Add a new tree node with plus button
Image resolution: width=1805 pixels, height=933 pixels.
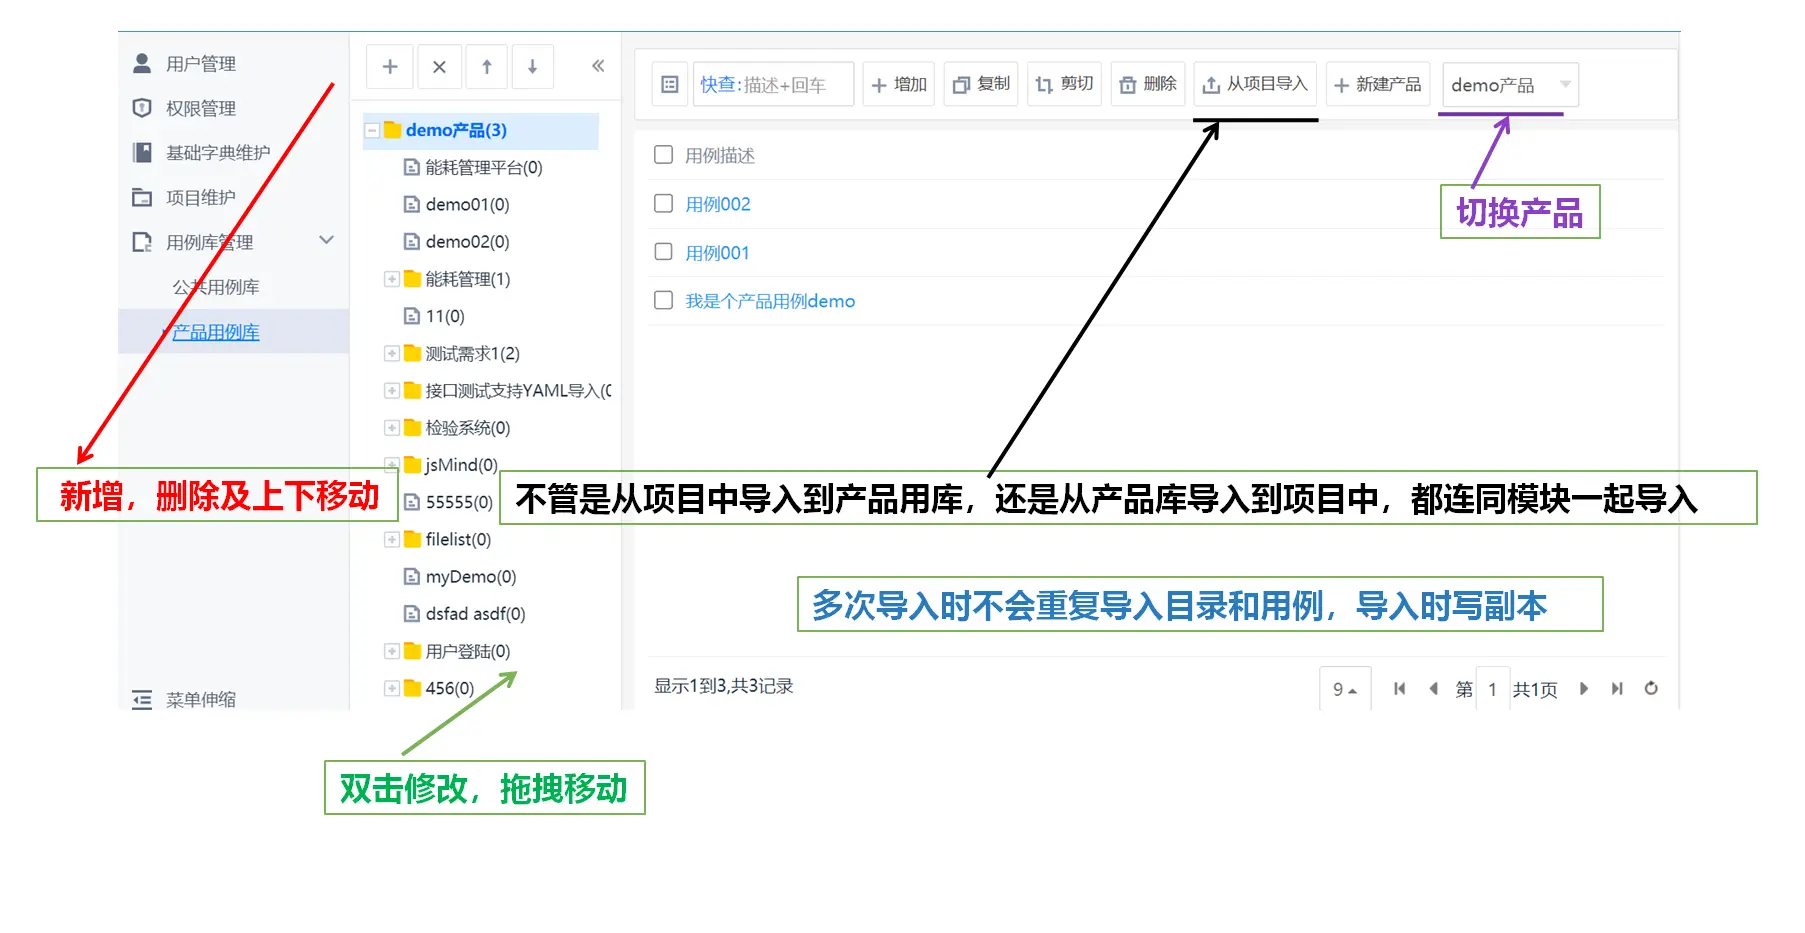point(390,67)
